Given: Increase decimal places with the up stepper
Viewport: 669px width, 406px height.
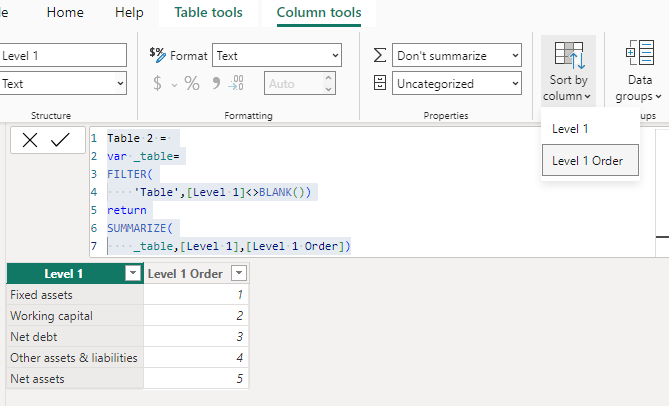Looking at the screenshot, I should (328, 78).
